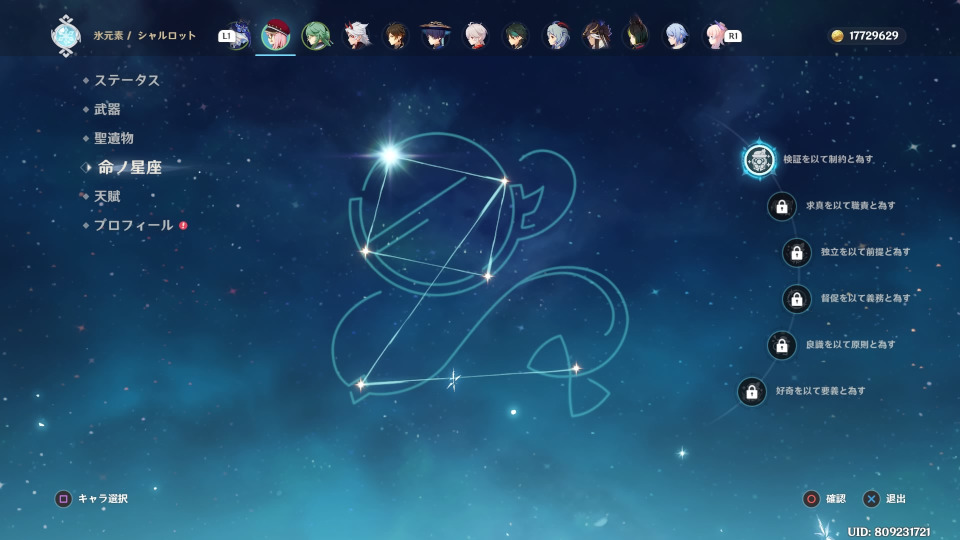Select the green-haired Baizhu portrait
This screenshot has height=540, width=960.
coord(316,36)
